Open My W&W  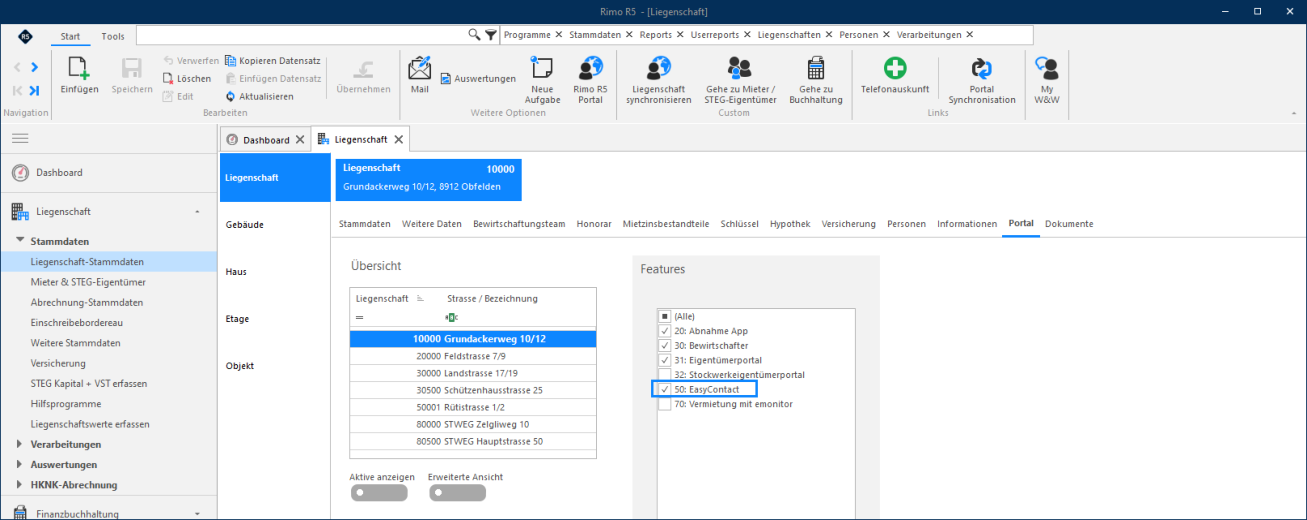1047,80
